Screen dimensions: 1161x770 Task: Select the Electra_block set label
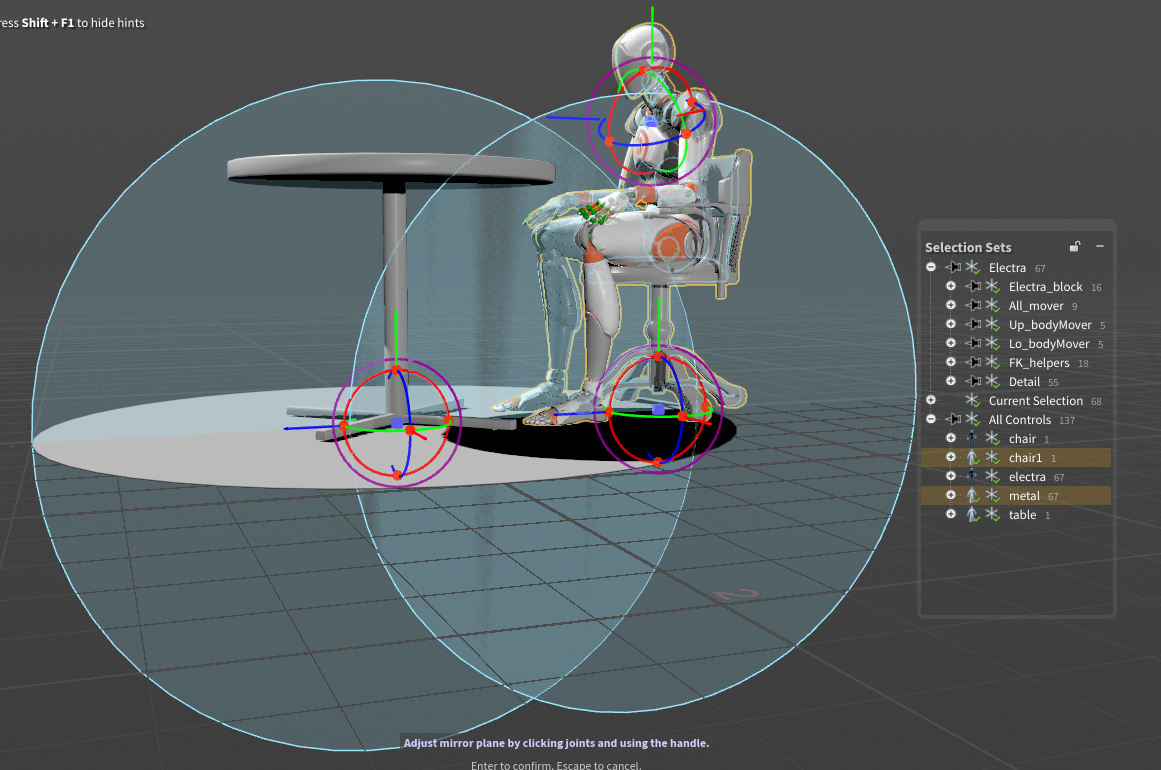pos(1045,287)
